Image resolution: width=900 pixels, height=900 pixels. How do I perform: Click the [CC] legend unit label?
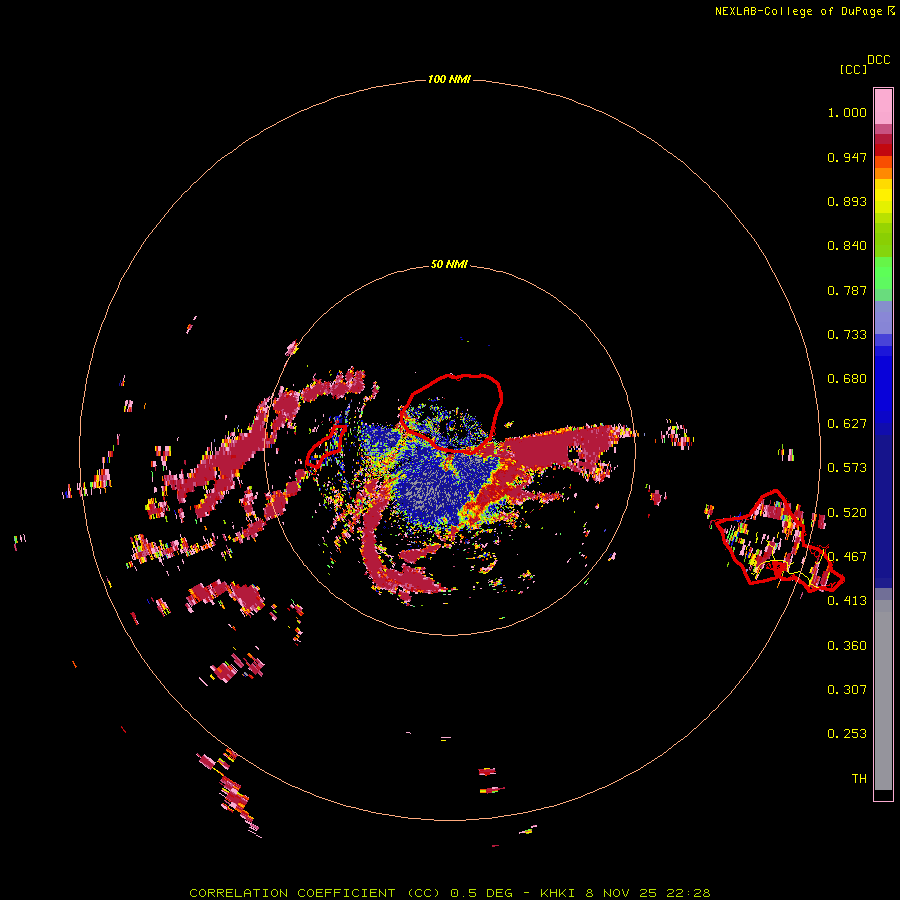pyautogui.click(x=853, y=69)
